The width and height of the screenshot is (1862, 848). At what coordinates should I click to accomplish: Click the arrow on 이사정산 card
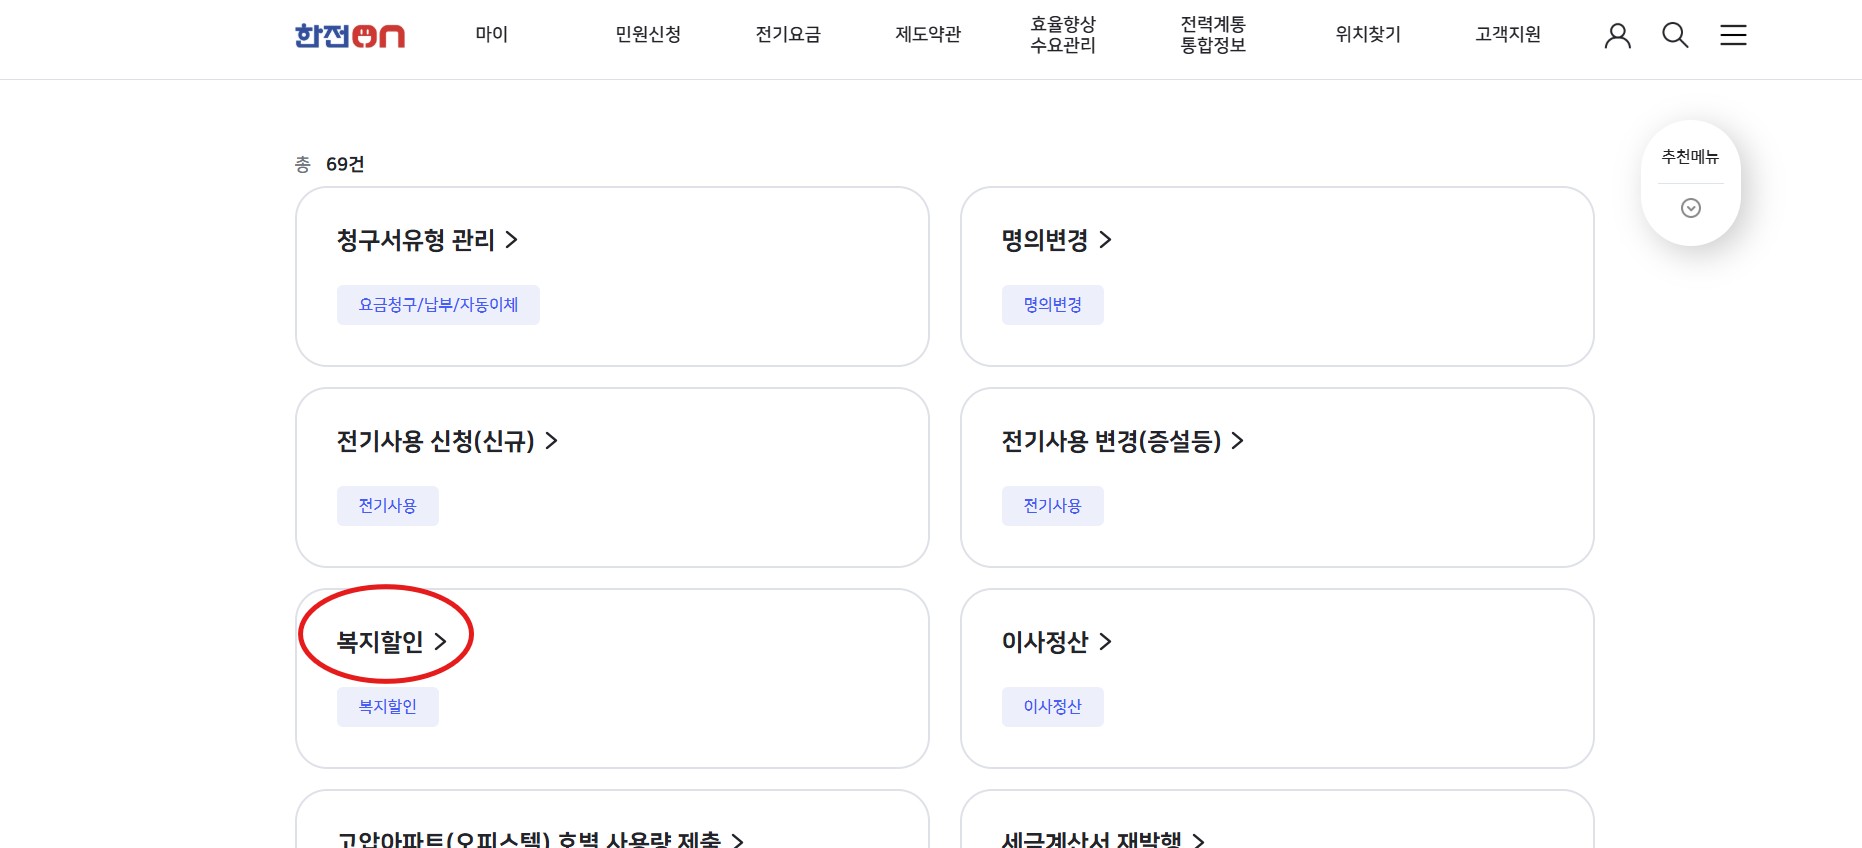click(1106, 643)
